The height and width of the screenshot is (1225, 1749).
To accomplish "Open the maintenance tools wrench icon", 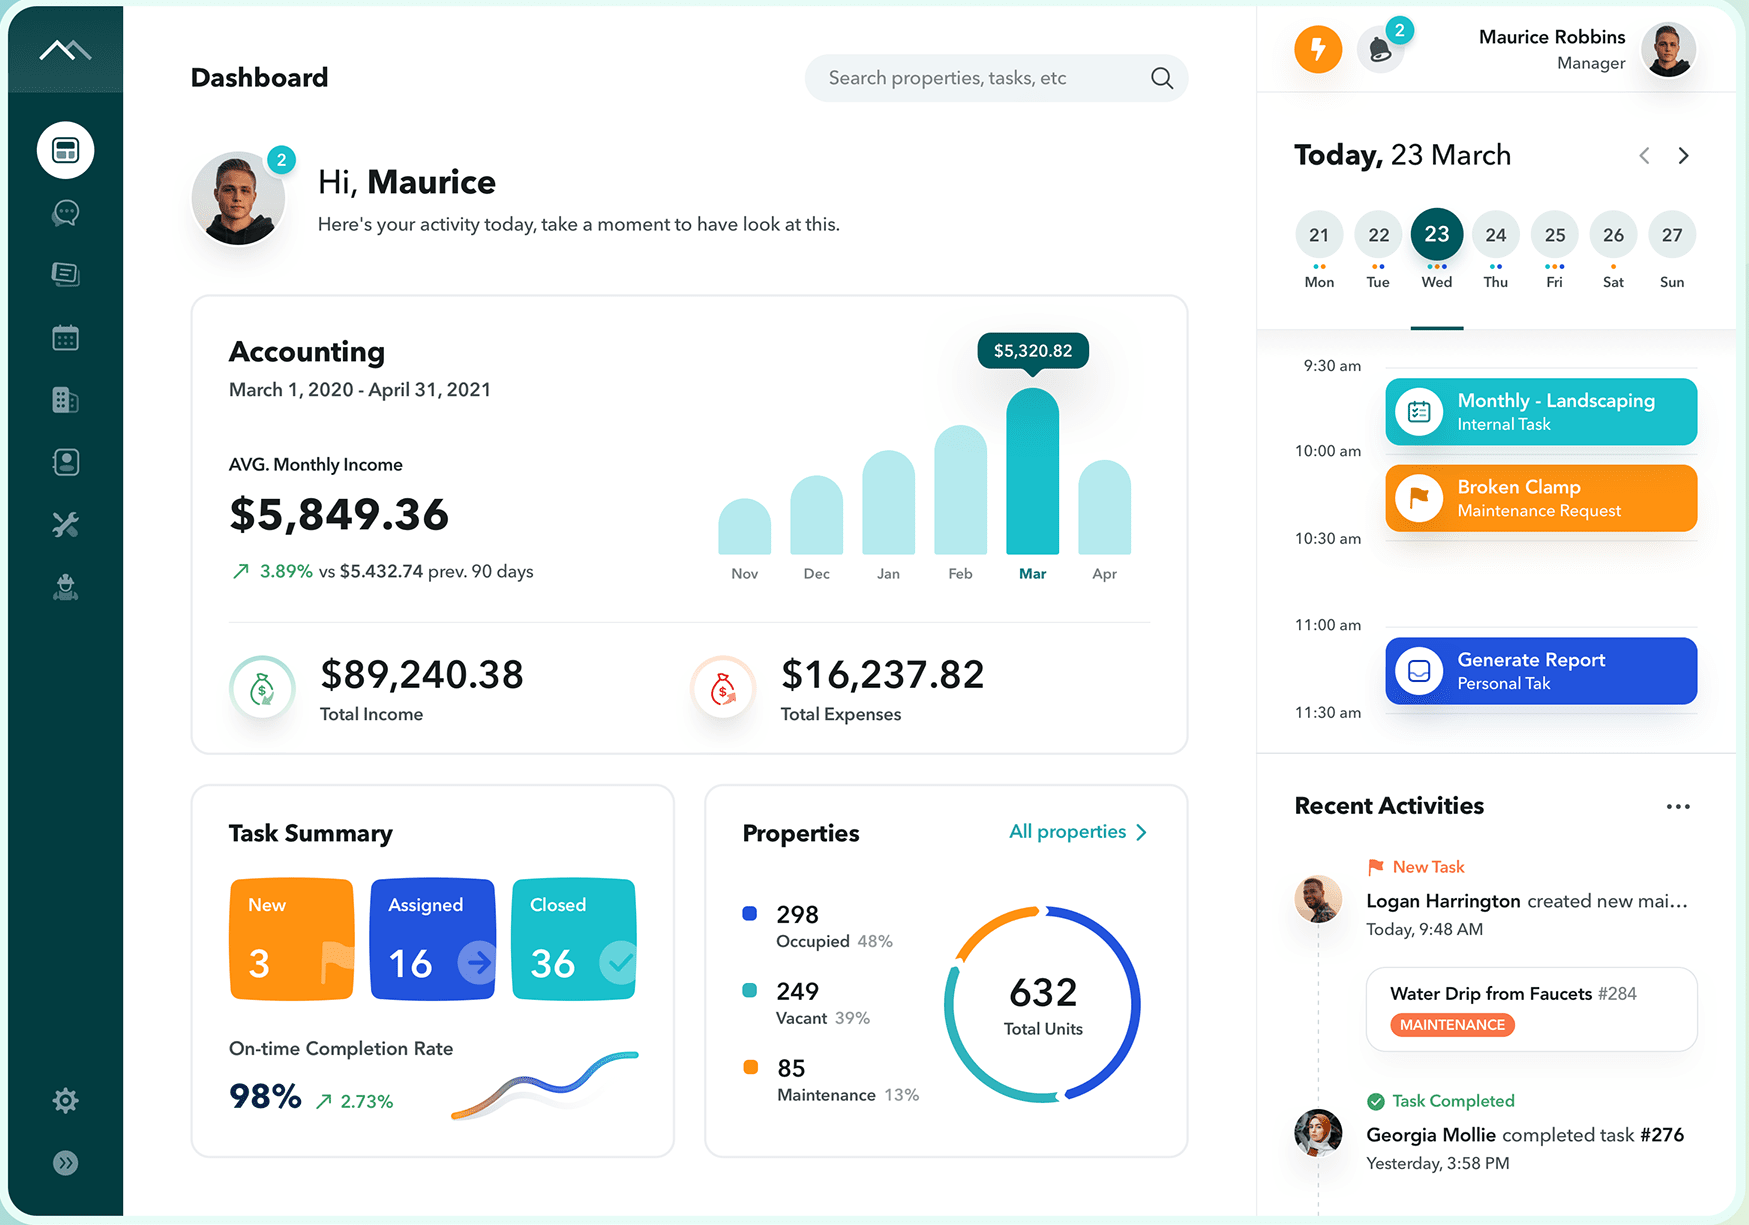I will click(66, 524).
